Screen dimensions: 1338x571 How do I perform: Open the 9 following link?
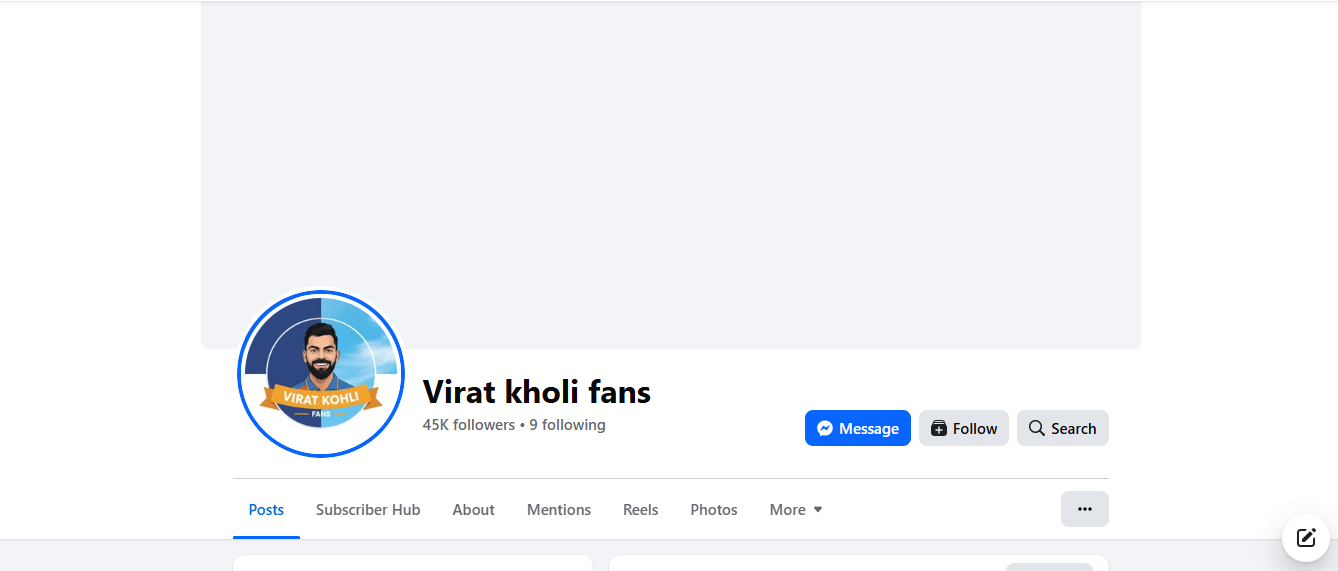click(x=567, y=425)
